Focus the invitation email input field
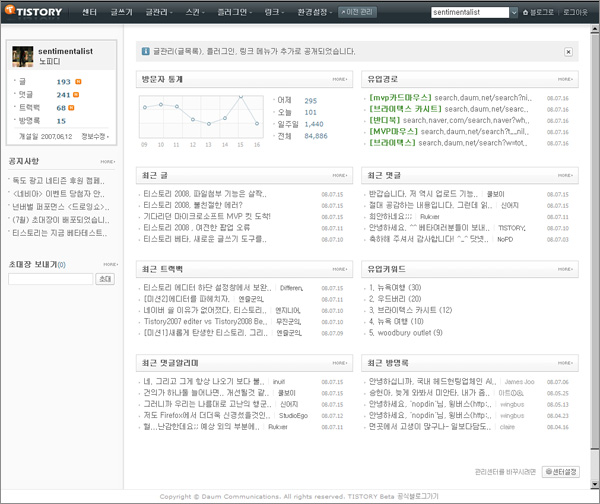 click(x=51, y=279)
